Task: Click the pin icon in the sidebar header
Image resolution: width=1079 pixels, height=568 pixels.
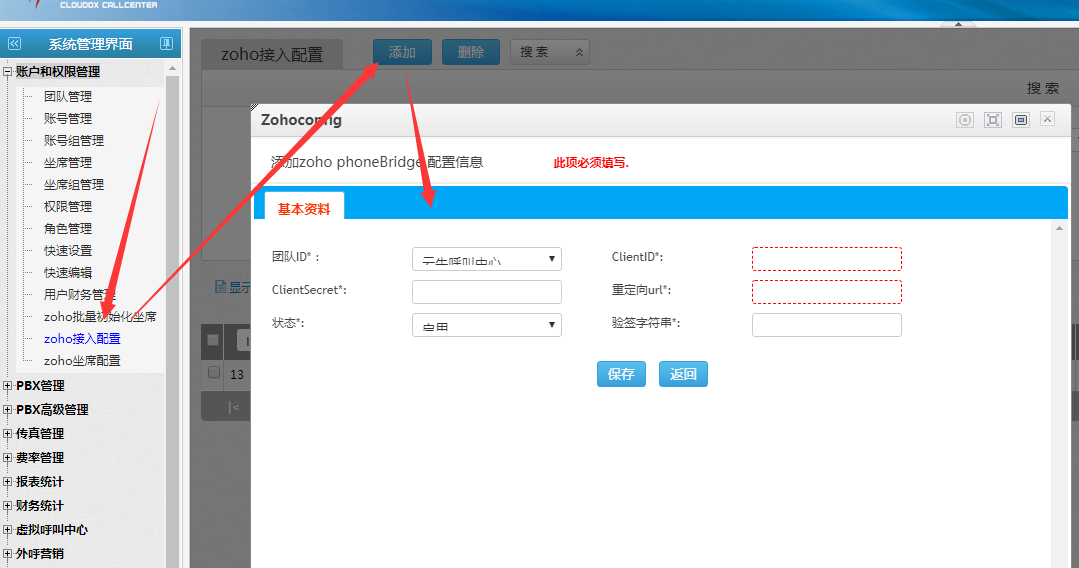Action: (x=166, y=44)
